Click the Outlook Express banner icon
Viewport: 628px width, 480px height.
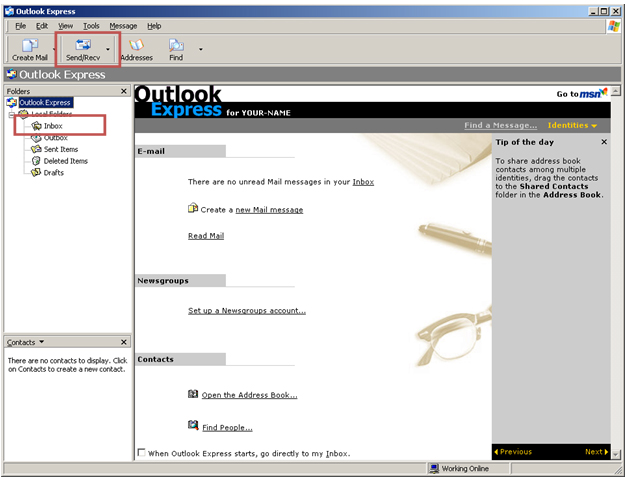tap(12, 74)
